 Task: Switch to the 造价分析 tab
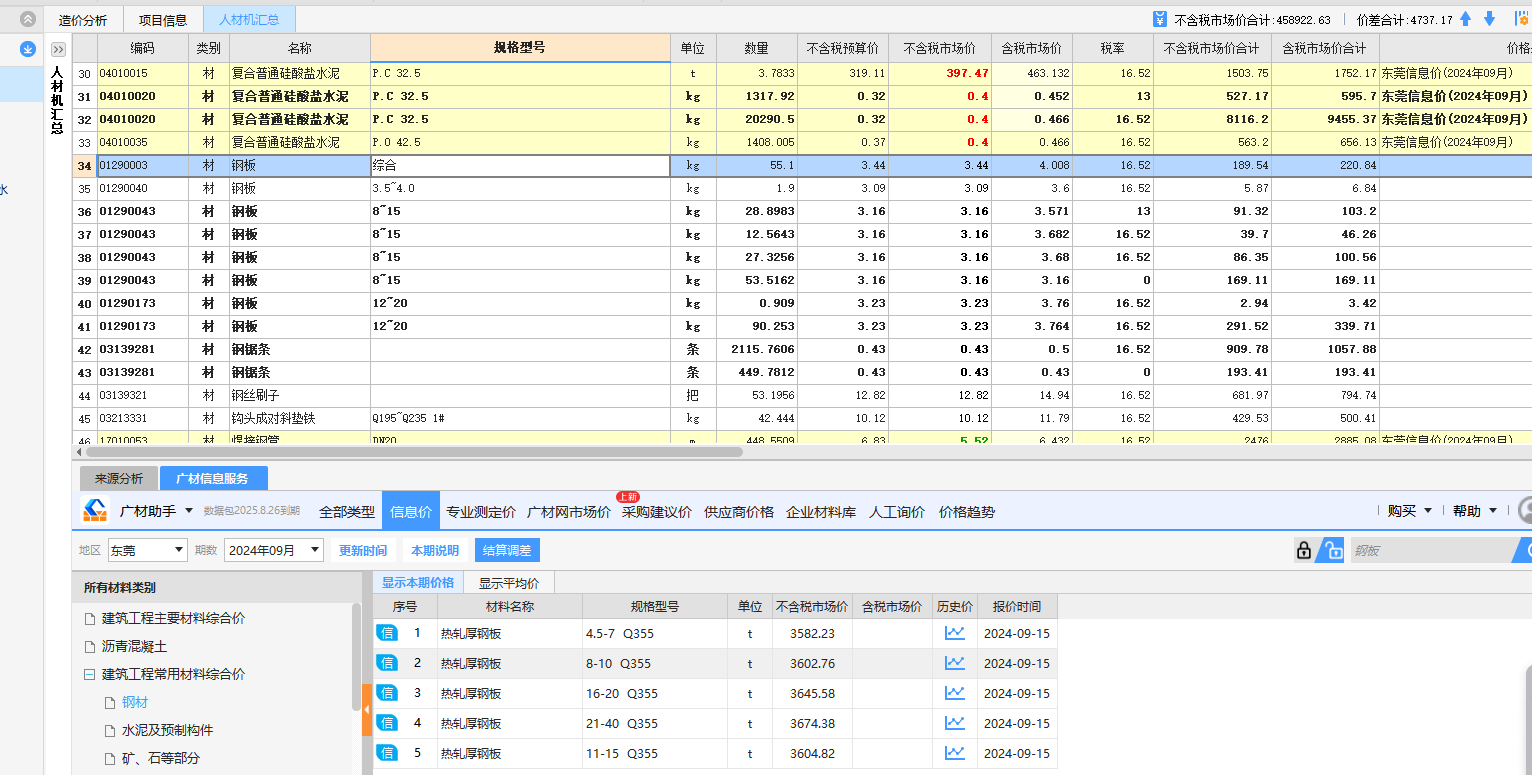pos(83,19)
